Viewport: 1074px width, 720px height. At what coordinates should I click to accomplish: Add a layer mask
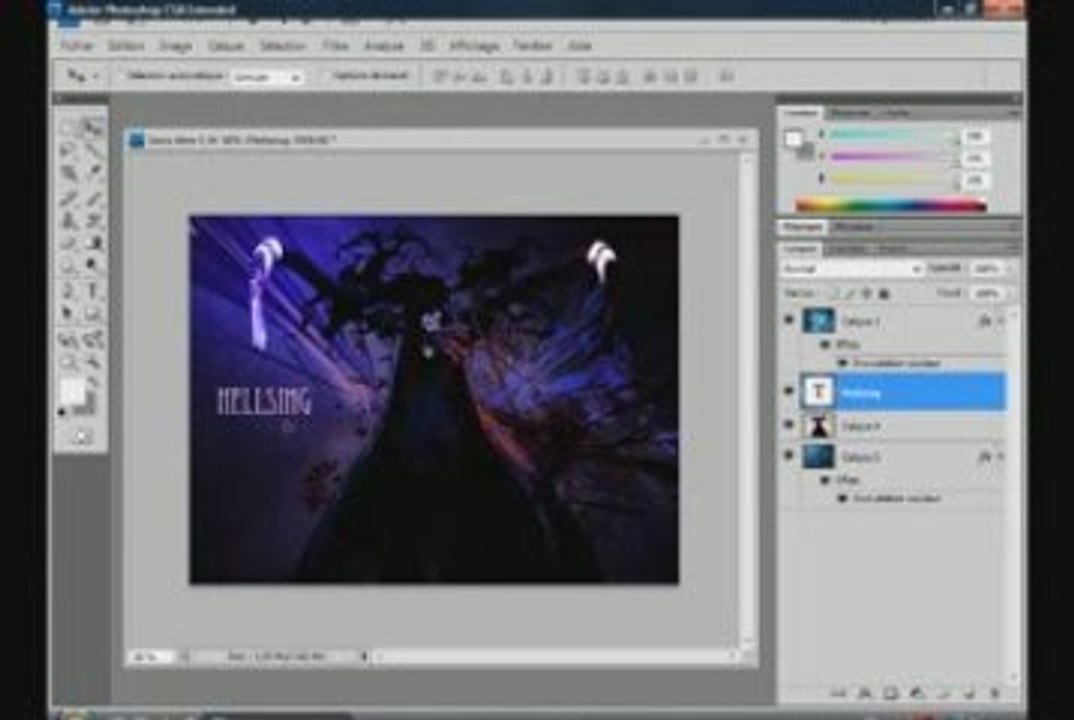click(x=890, y=693)
